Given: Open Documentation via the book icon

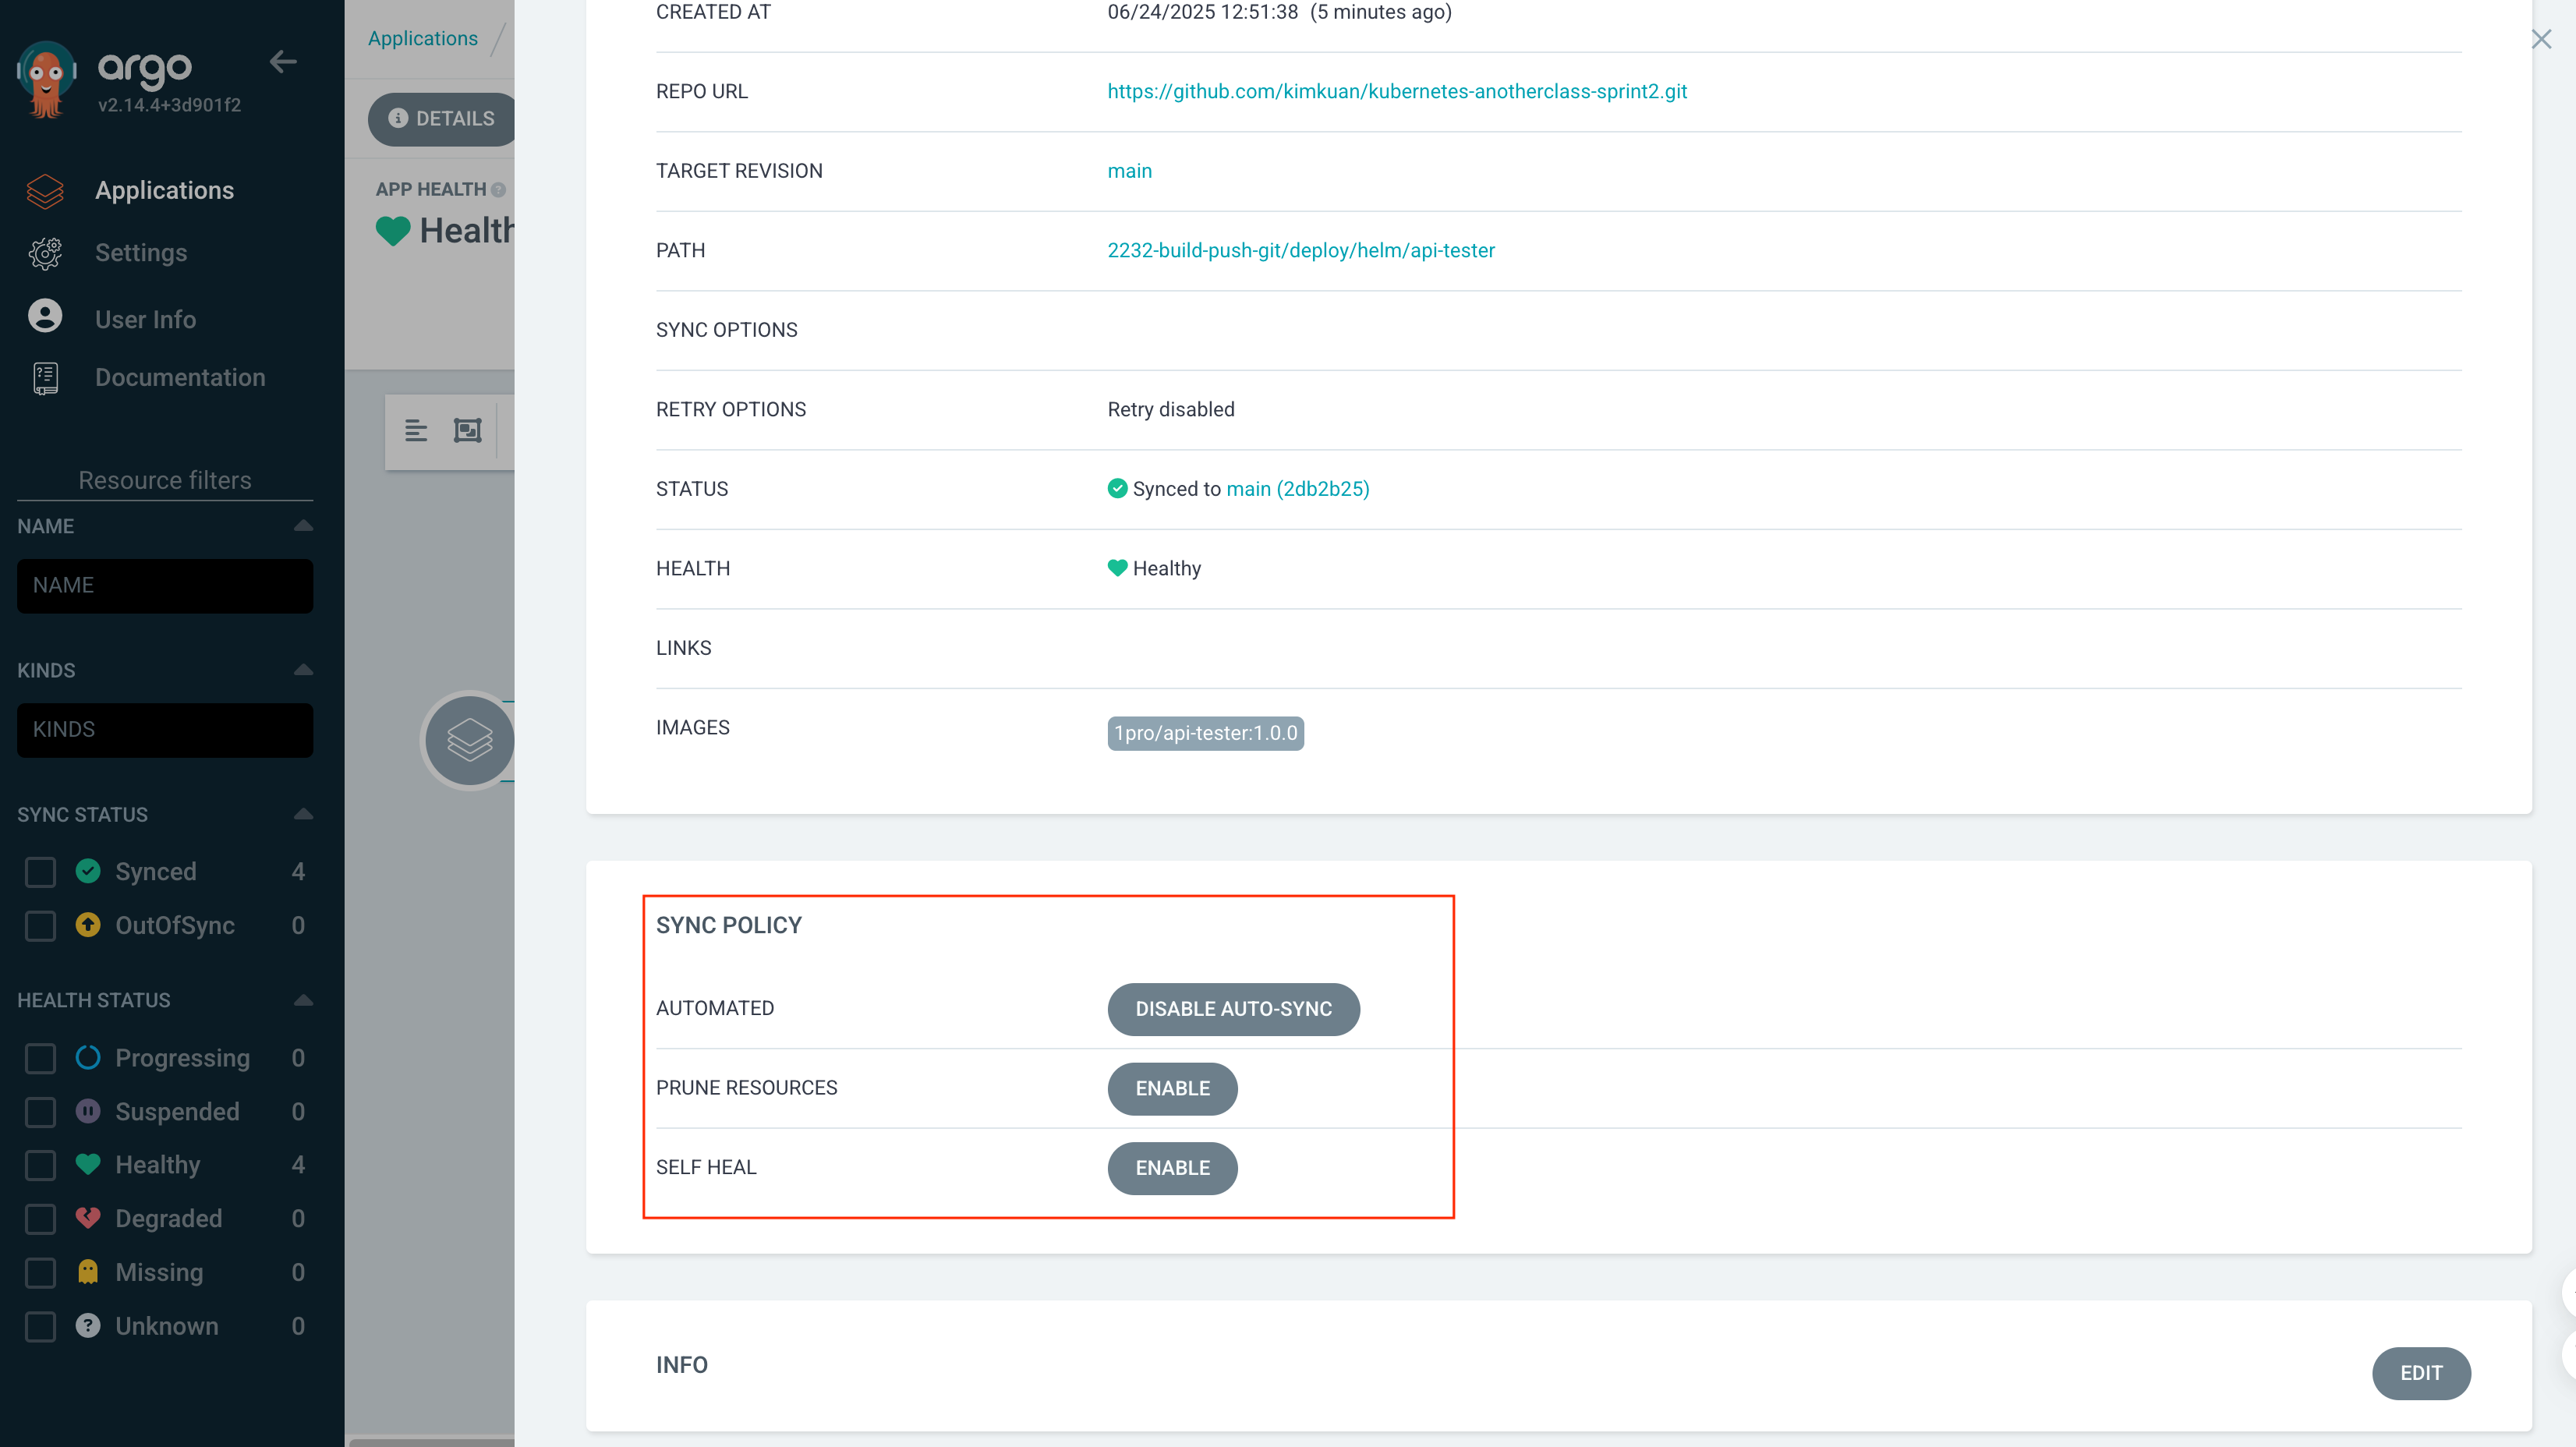Looking at the screenshot, I should pyautogui.click(x=45, y=378).
